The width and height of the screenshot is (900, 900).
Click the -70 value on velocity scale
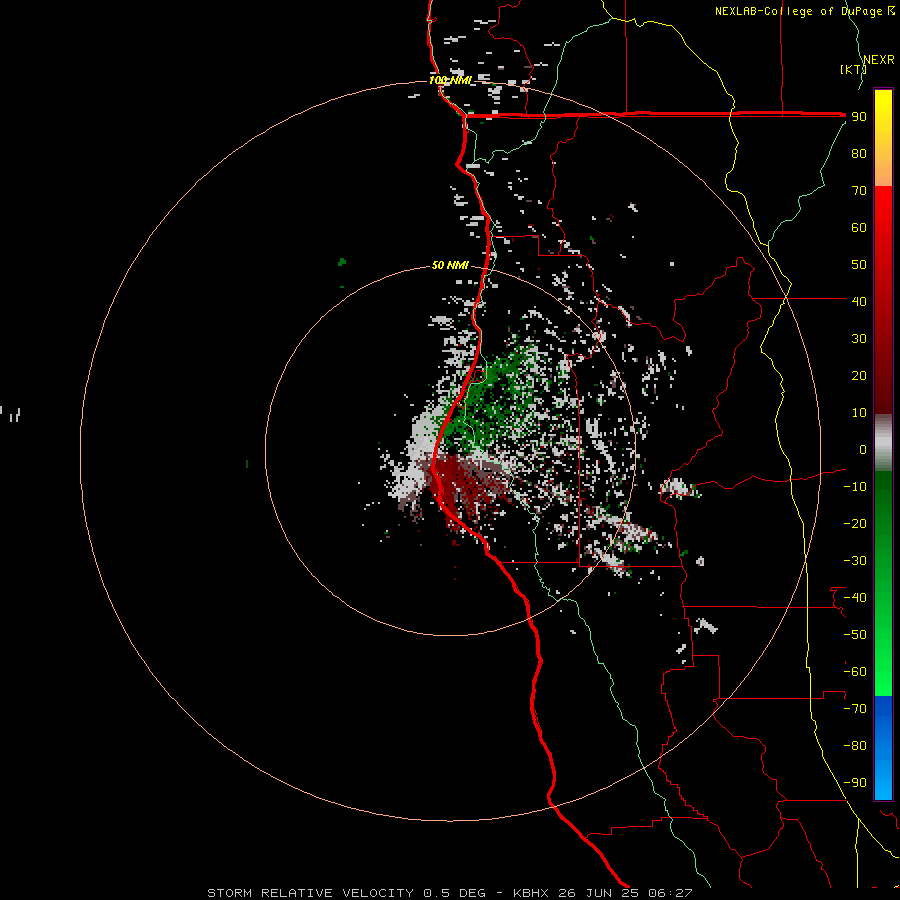pos(855,709)
